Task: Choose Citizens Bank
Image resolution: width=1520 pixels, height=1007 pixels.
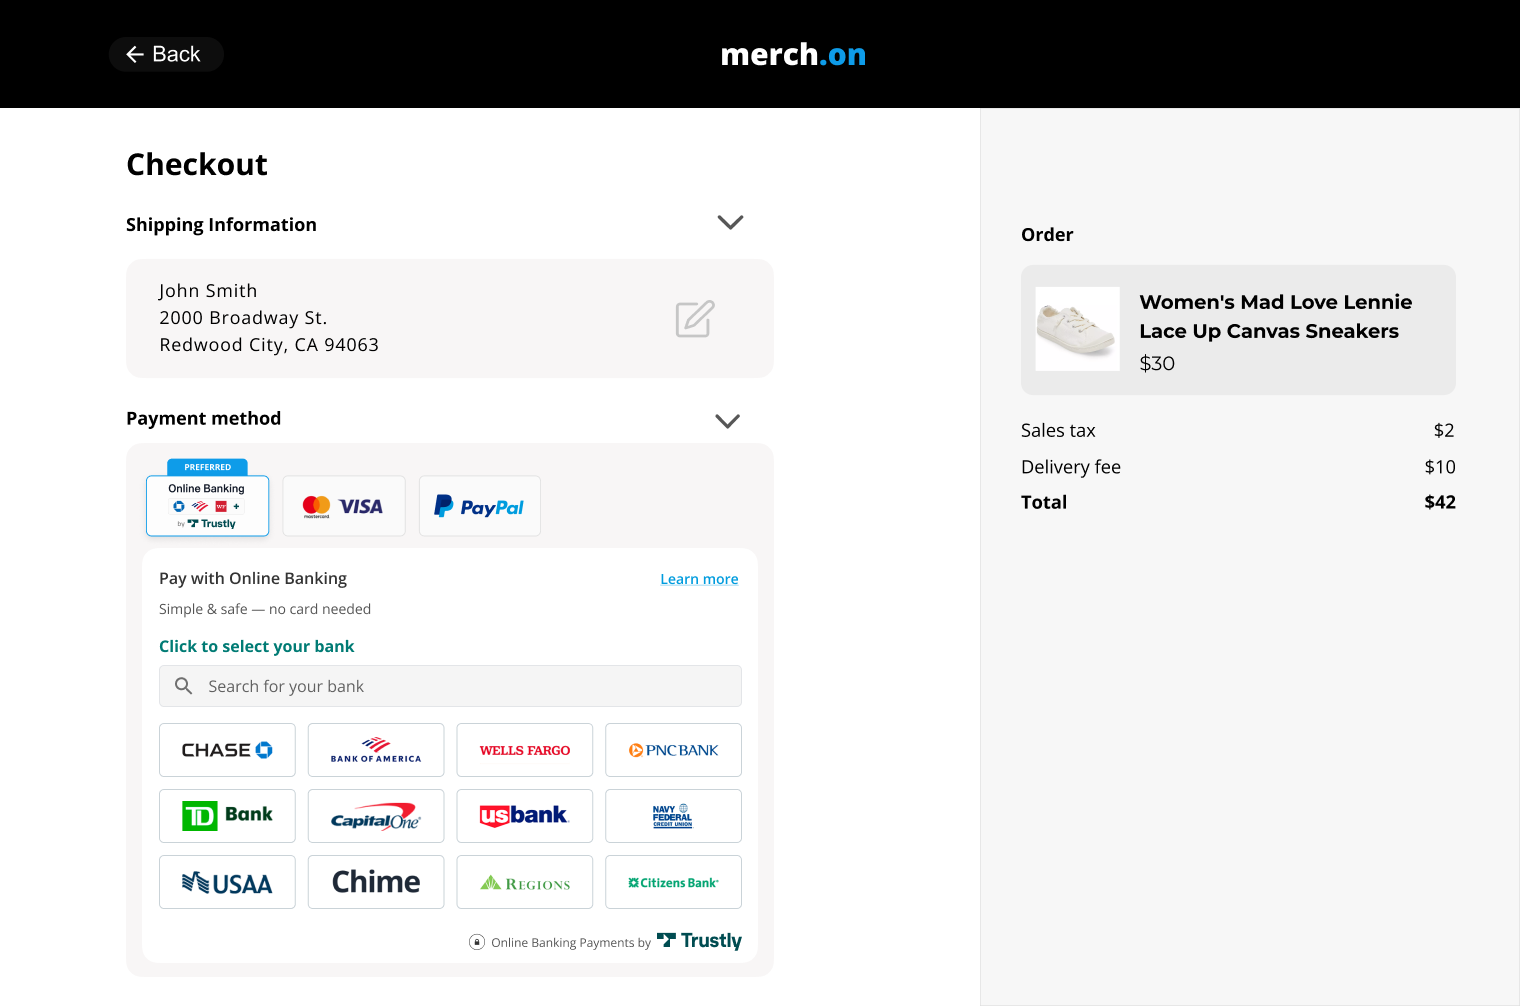Action: (673, 882)
